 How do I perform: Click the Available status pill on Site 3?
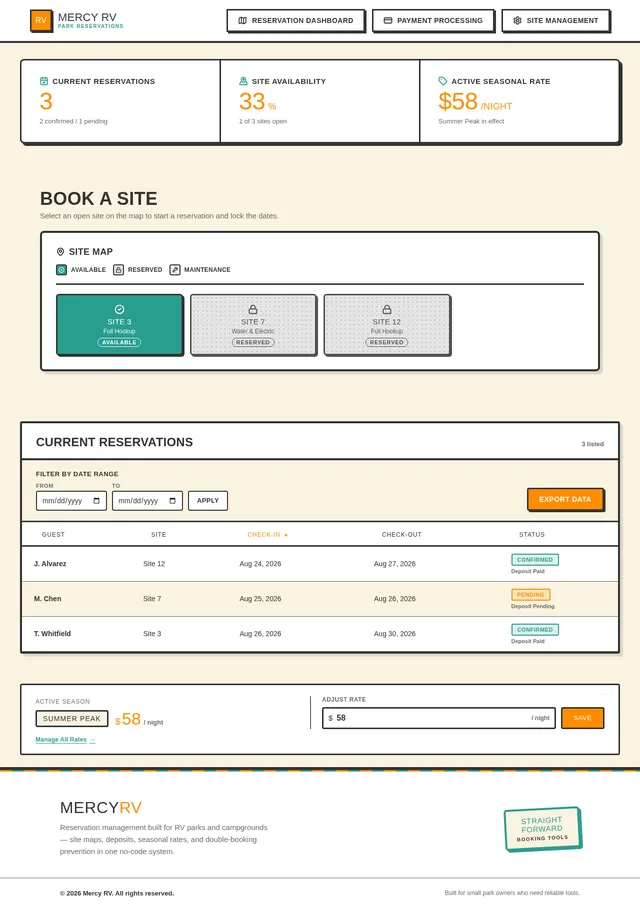tap(119, 343)
